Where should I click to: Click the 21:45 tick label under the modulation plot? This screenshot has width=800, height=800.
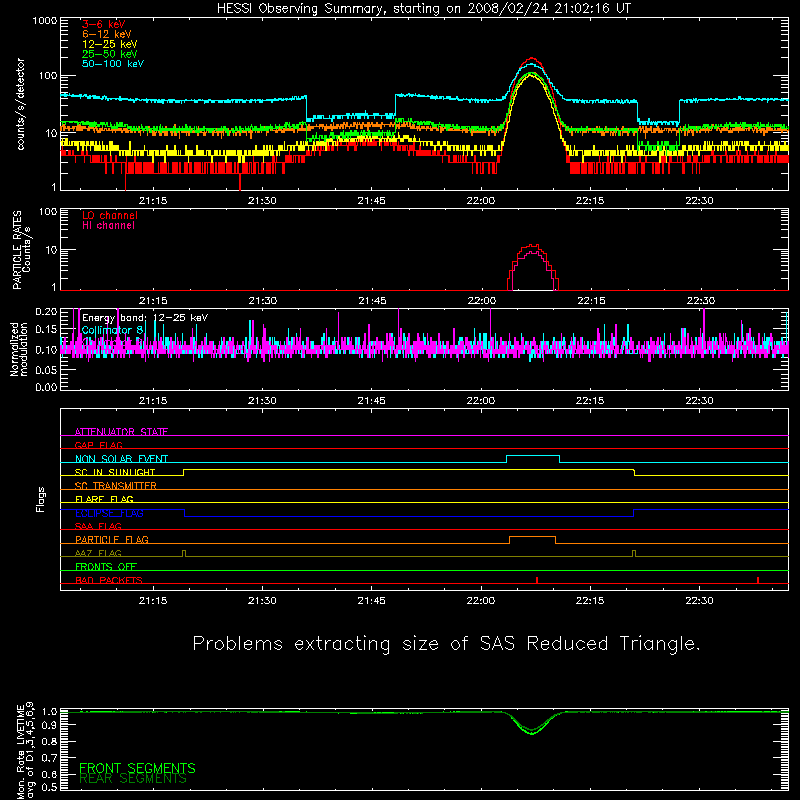coord(371,401)
